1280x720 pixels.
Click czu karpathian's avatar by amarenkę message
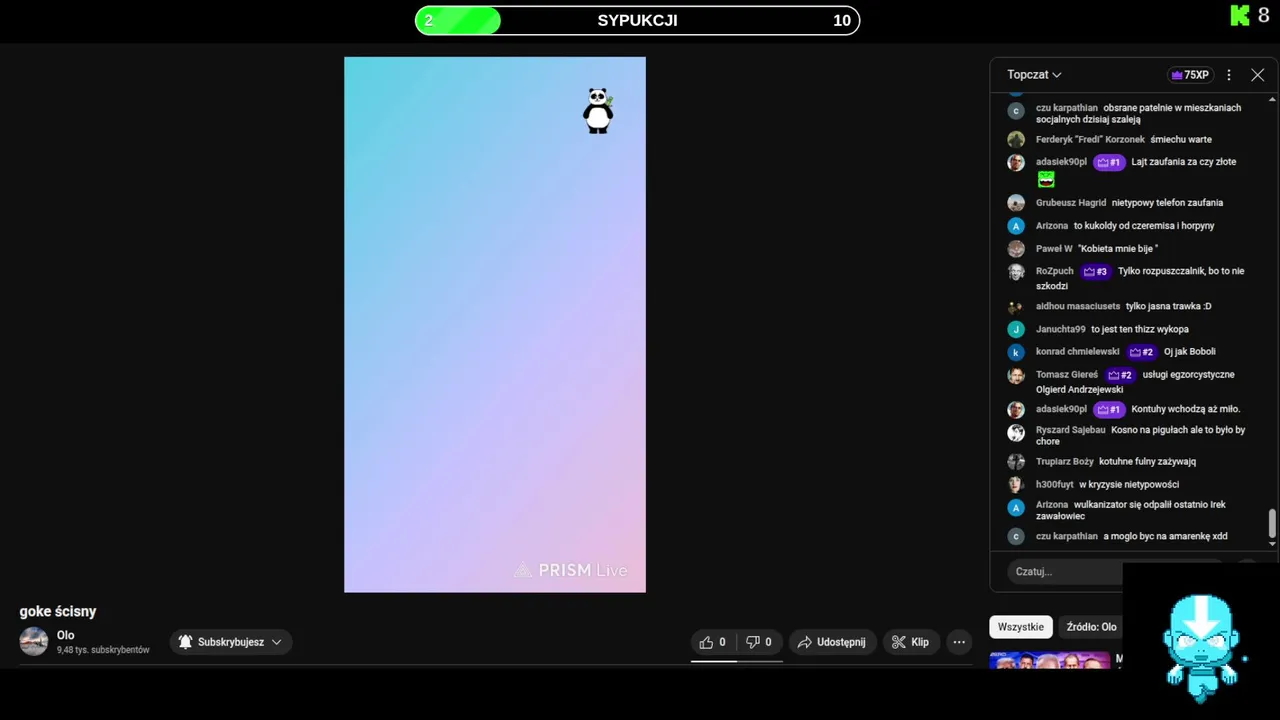[x=1016, y=536]
